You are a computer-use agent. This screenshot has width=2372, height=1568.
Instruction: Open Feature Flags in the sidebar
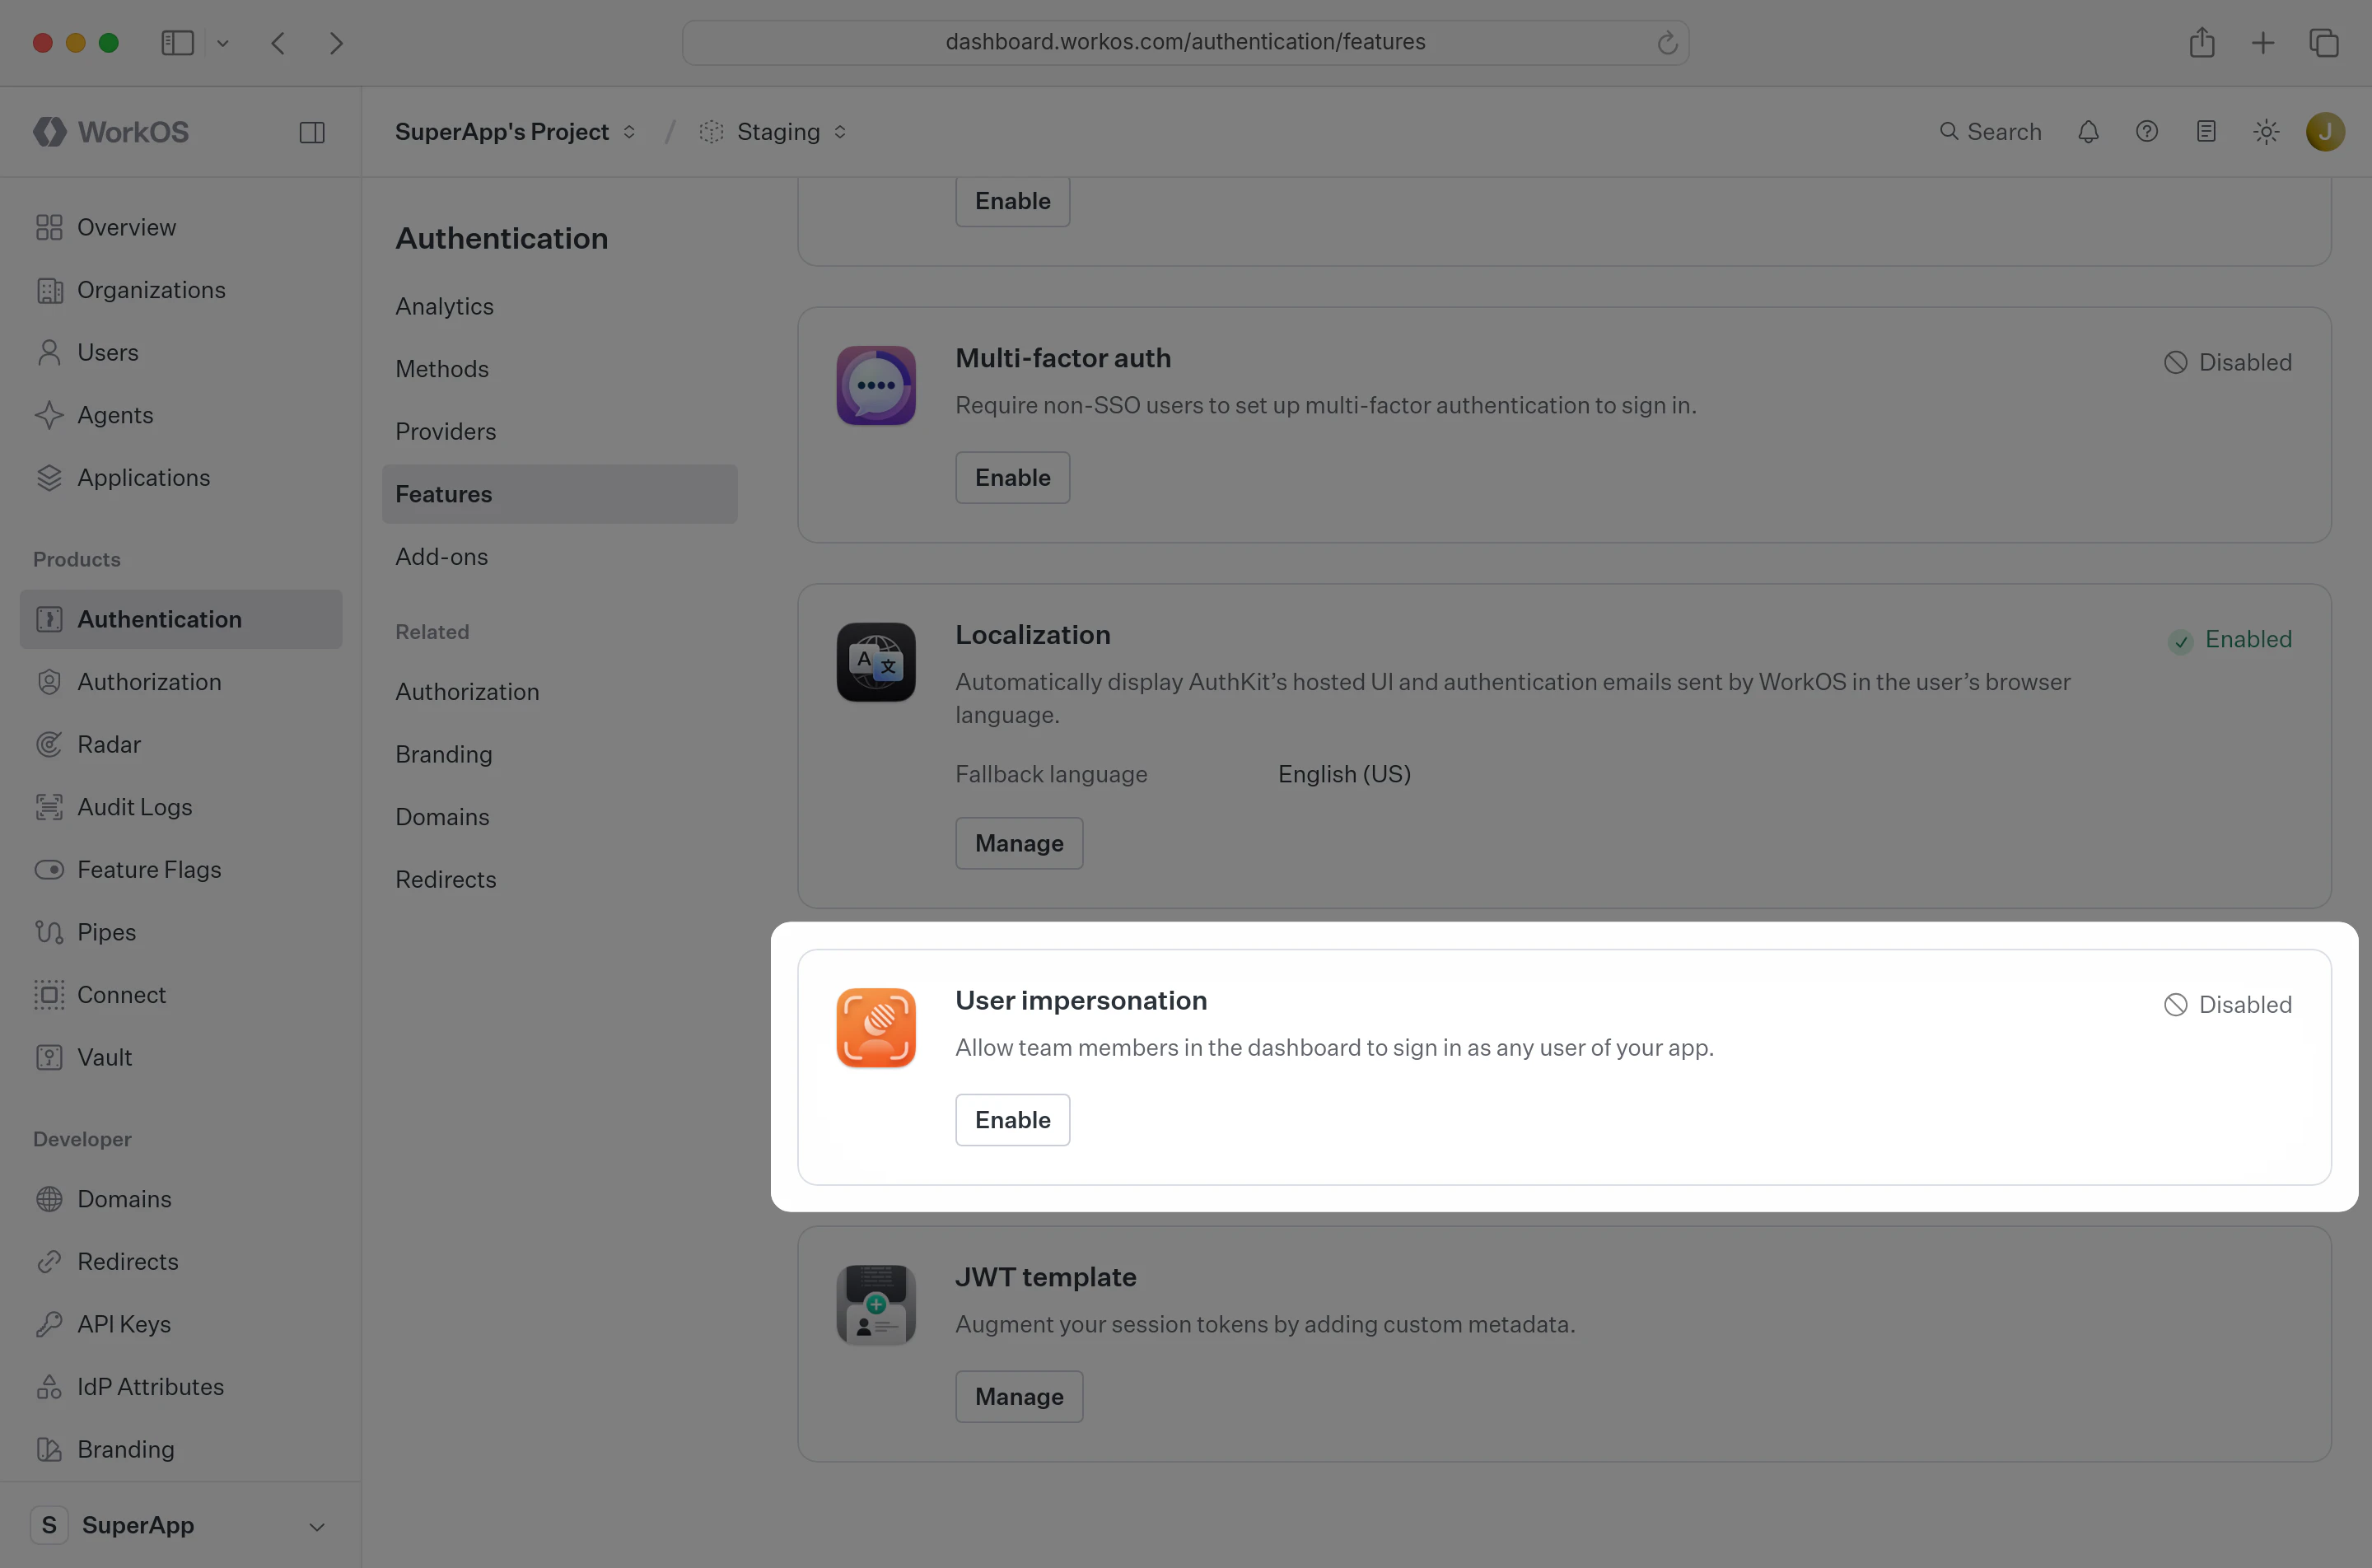[x=181, y=870]
